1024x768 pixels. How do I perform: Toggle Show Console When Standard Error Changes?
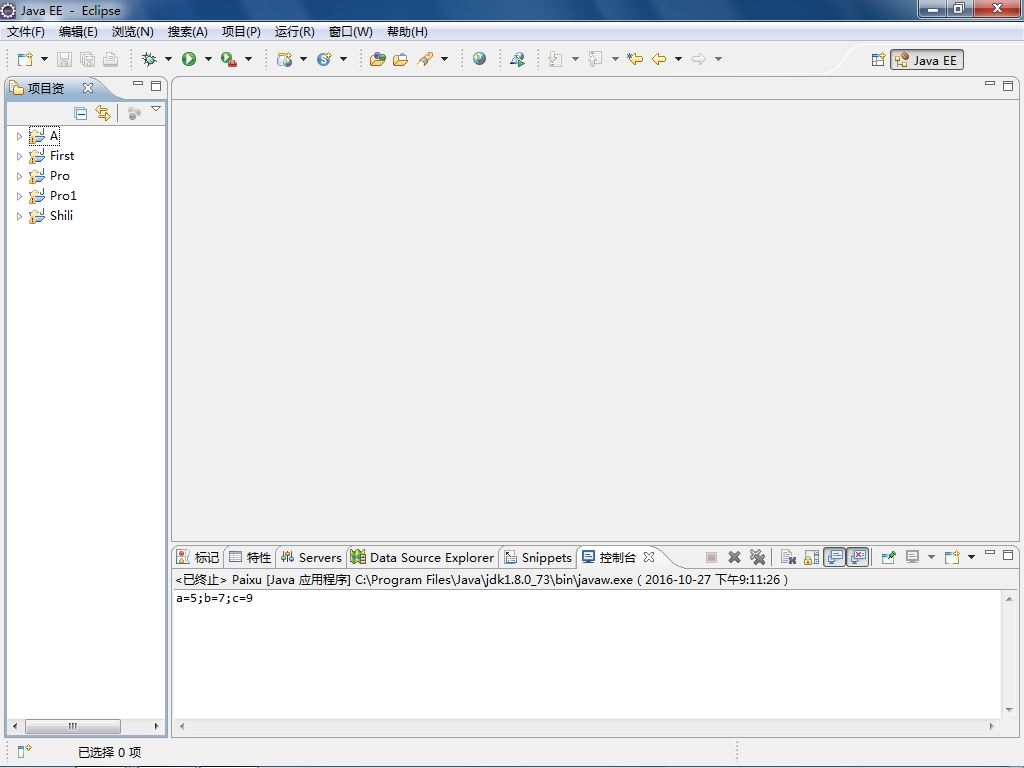click(858, 557)
